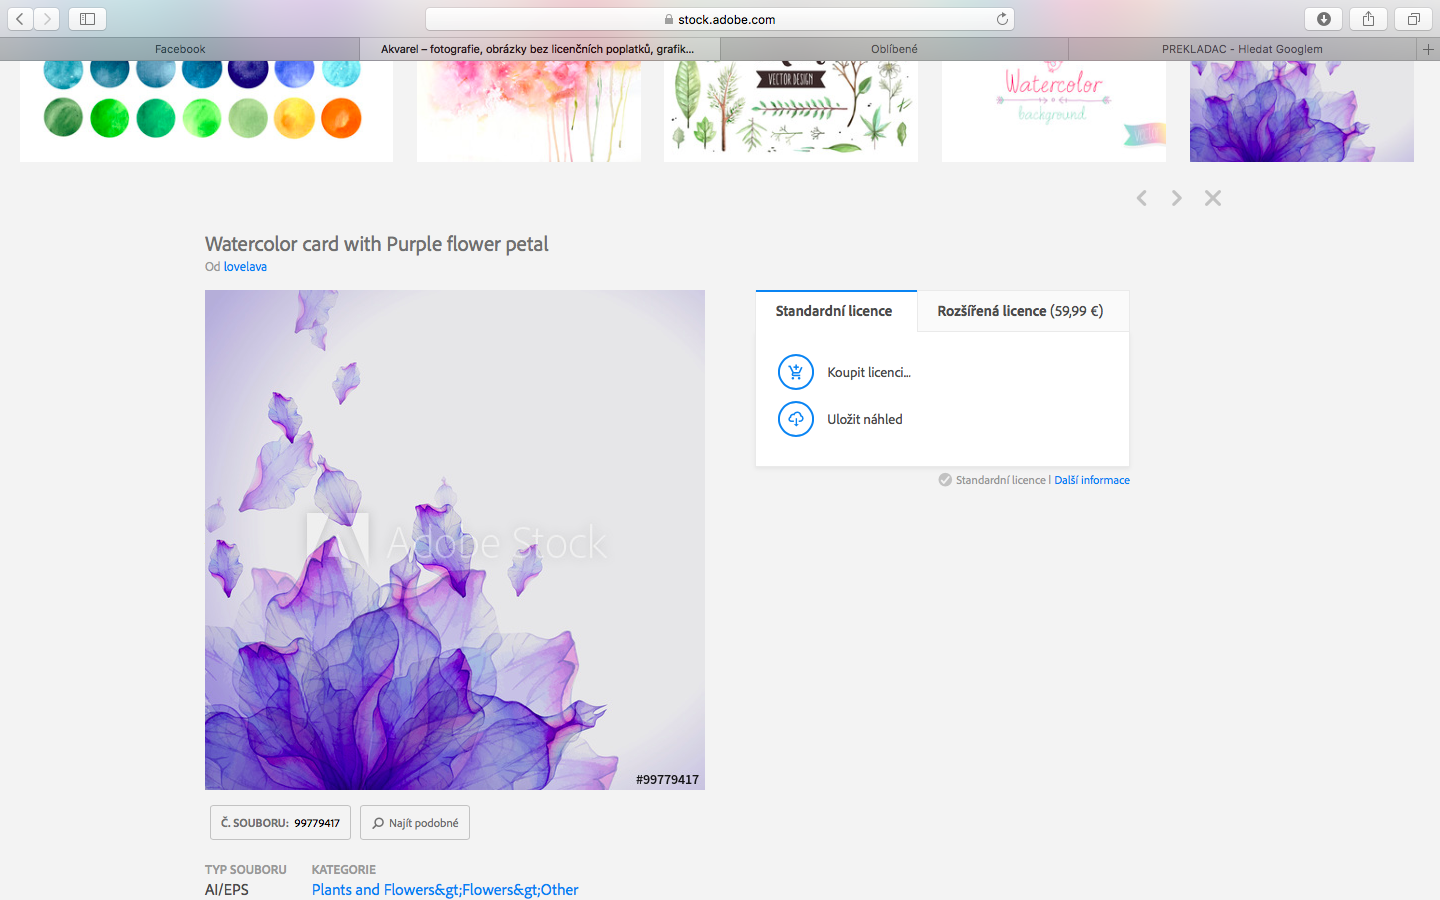Switch to Rozšířená licence tab
This screenshot has height=900, width=1440.
coord(1020,311)
